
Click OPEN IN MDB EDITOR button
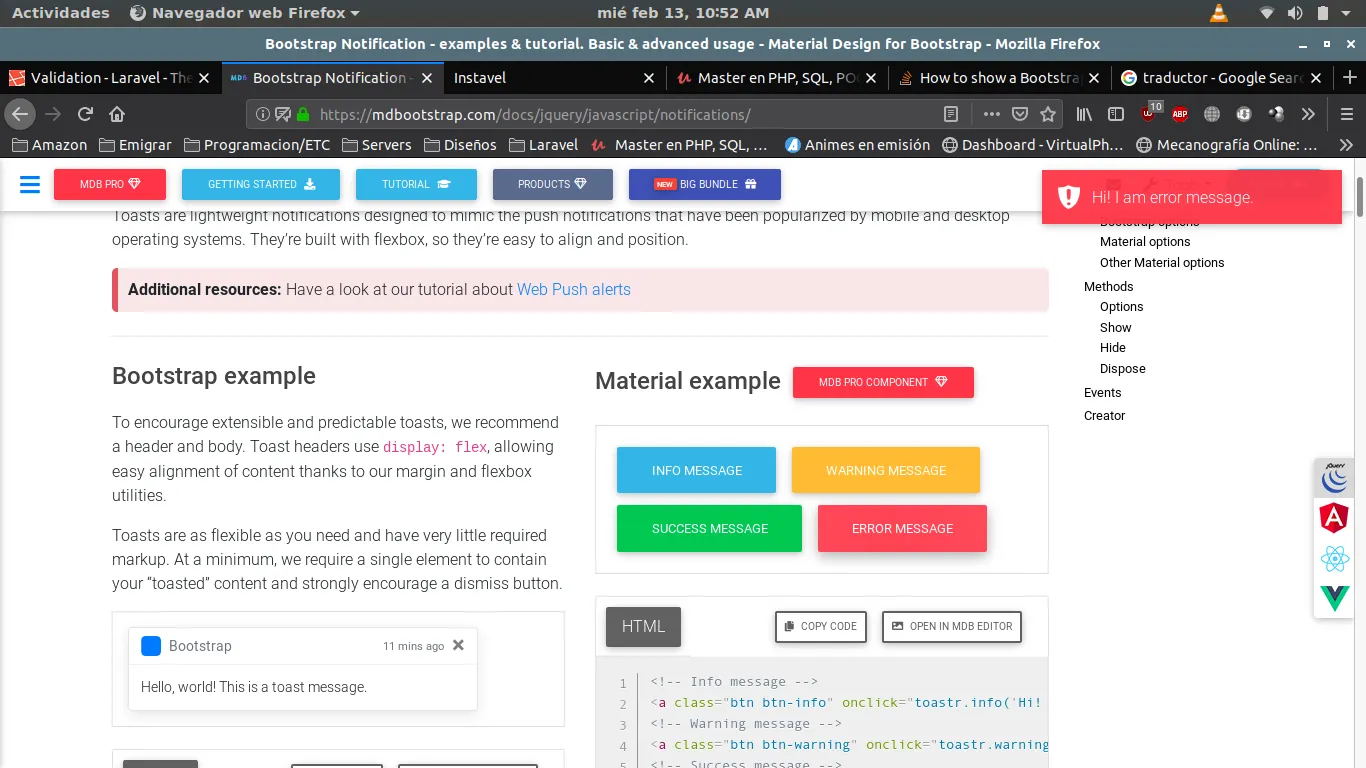(952, 626)
